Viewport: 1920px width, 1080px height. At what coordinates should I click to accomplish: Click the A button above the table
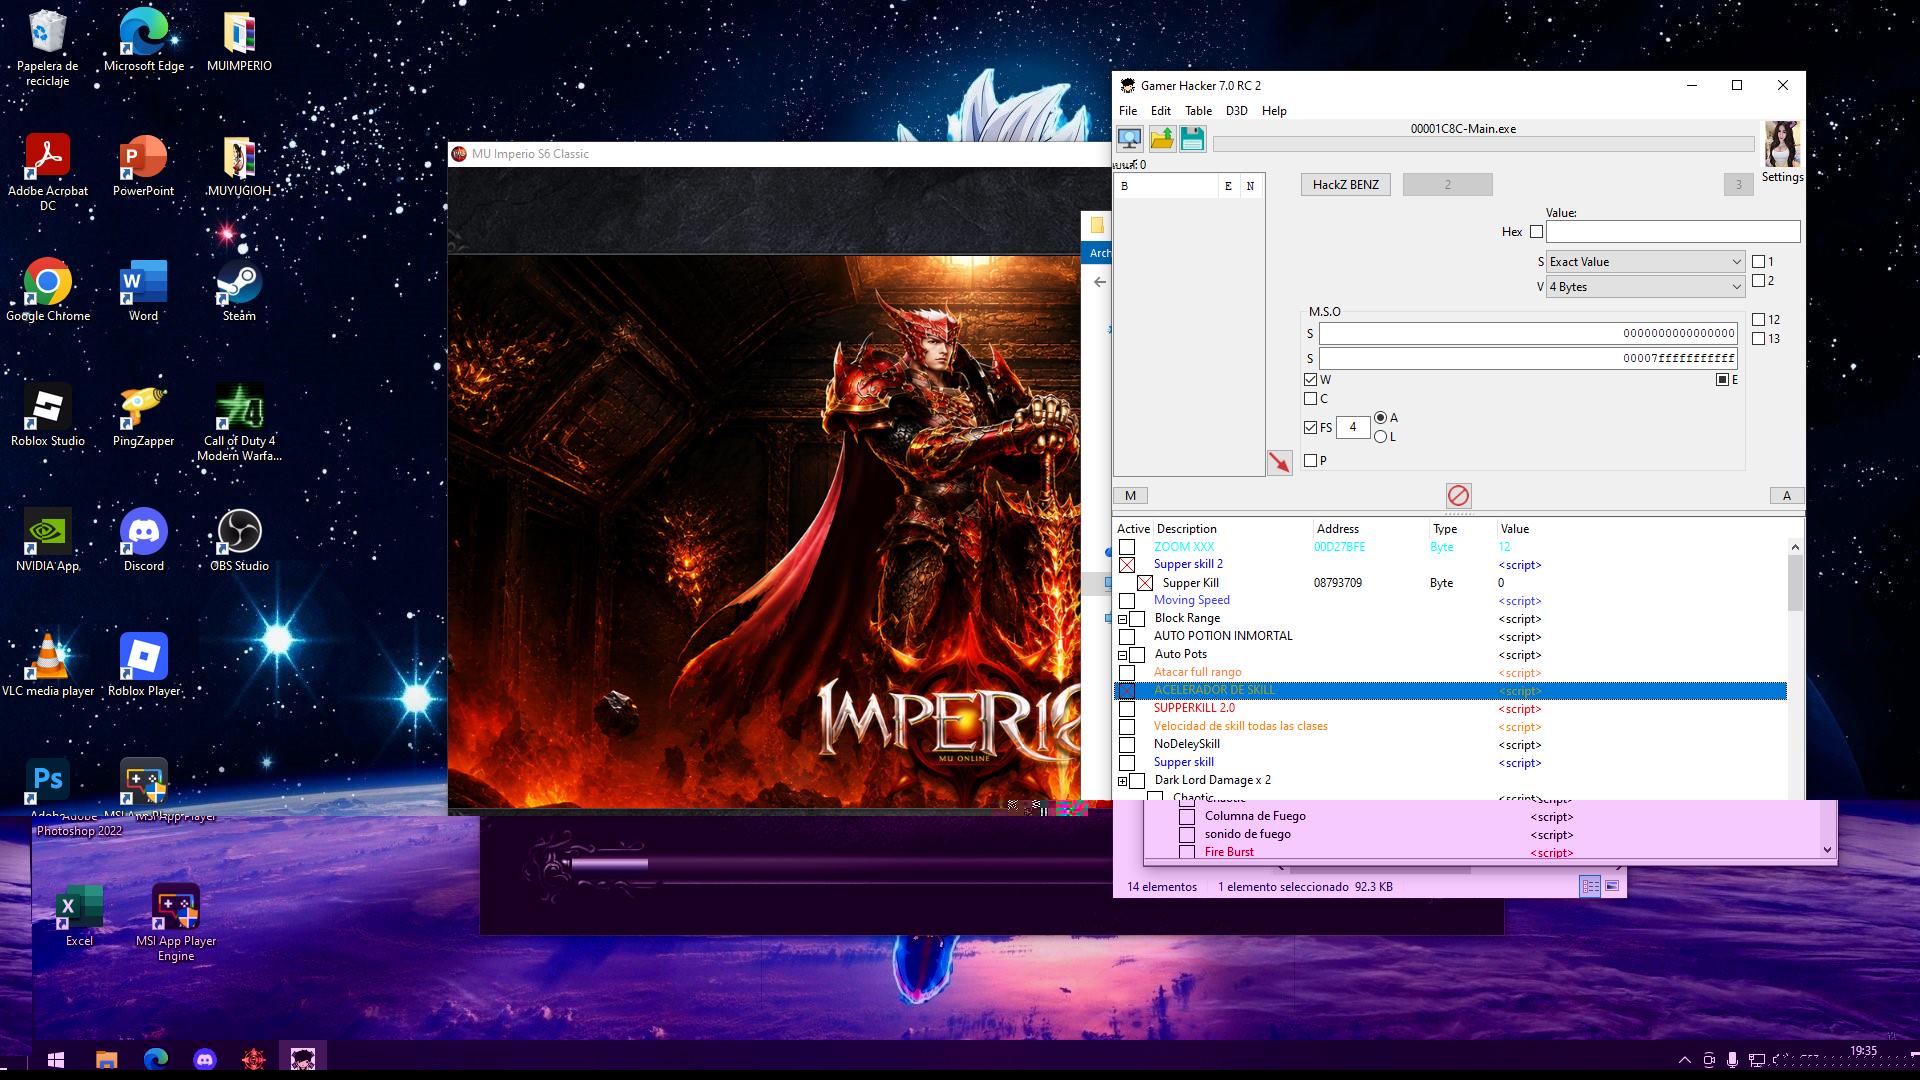(1786, 496)
